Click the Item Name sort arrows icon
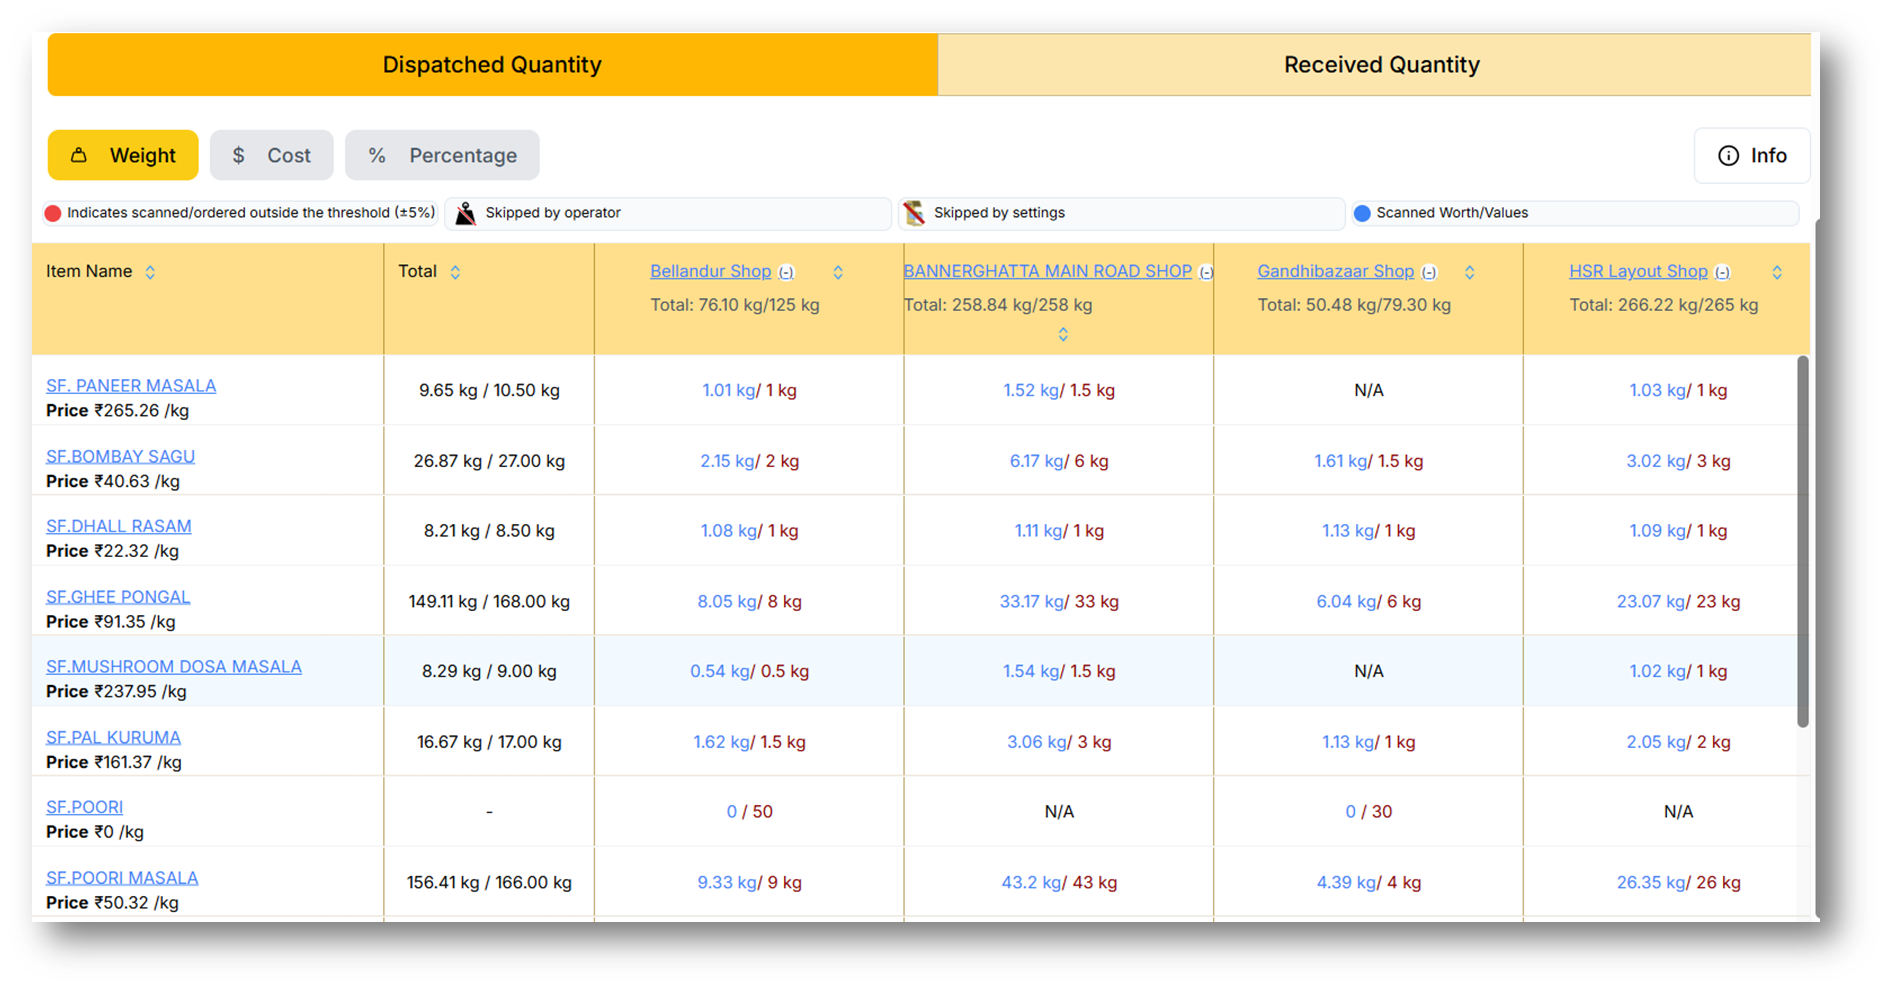1885x987 pixels. tap(150, 272)
